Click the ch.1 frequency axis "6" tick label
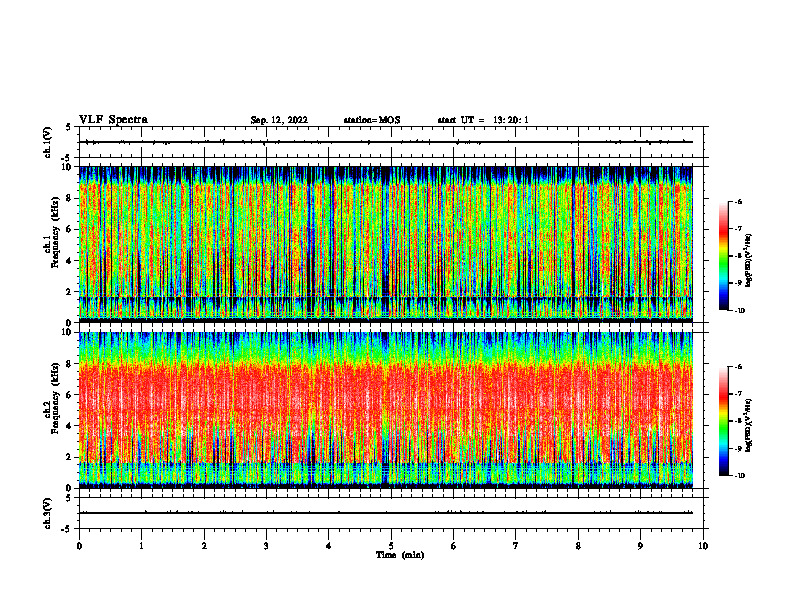 point(70,229)
